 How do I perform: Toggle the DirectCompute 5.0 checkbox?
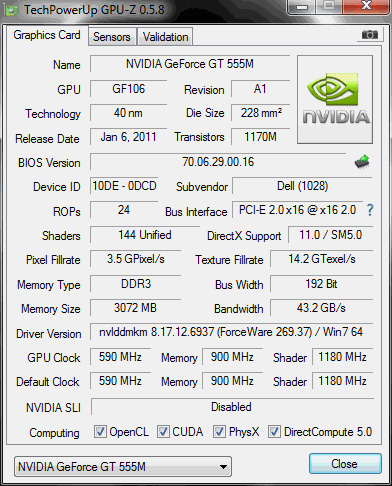(274, 432)
